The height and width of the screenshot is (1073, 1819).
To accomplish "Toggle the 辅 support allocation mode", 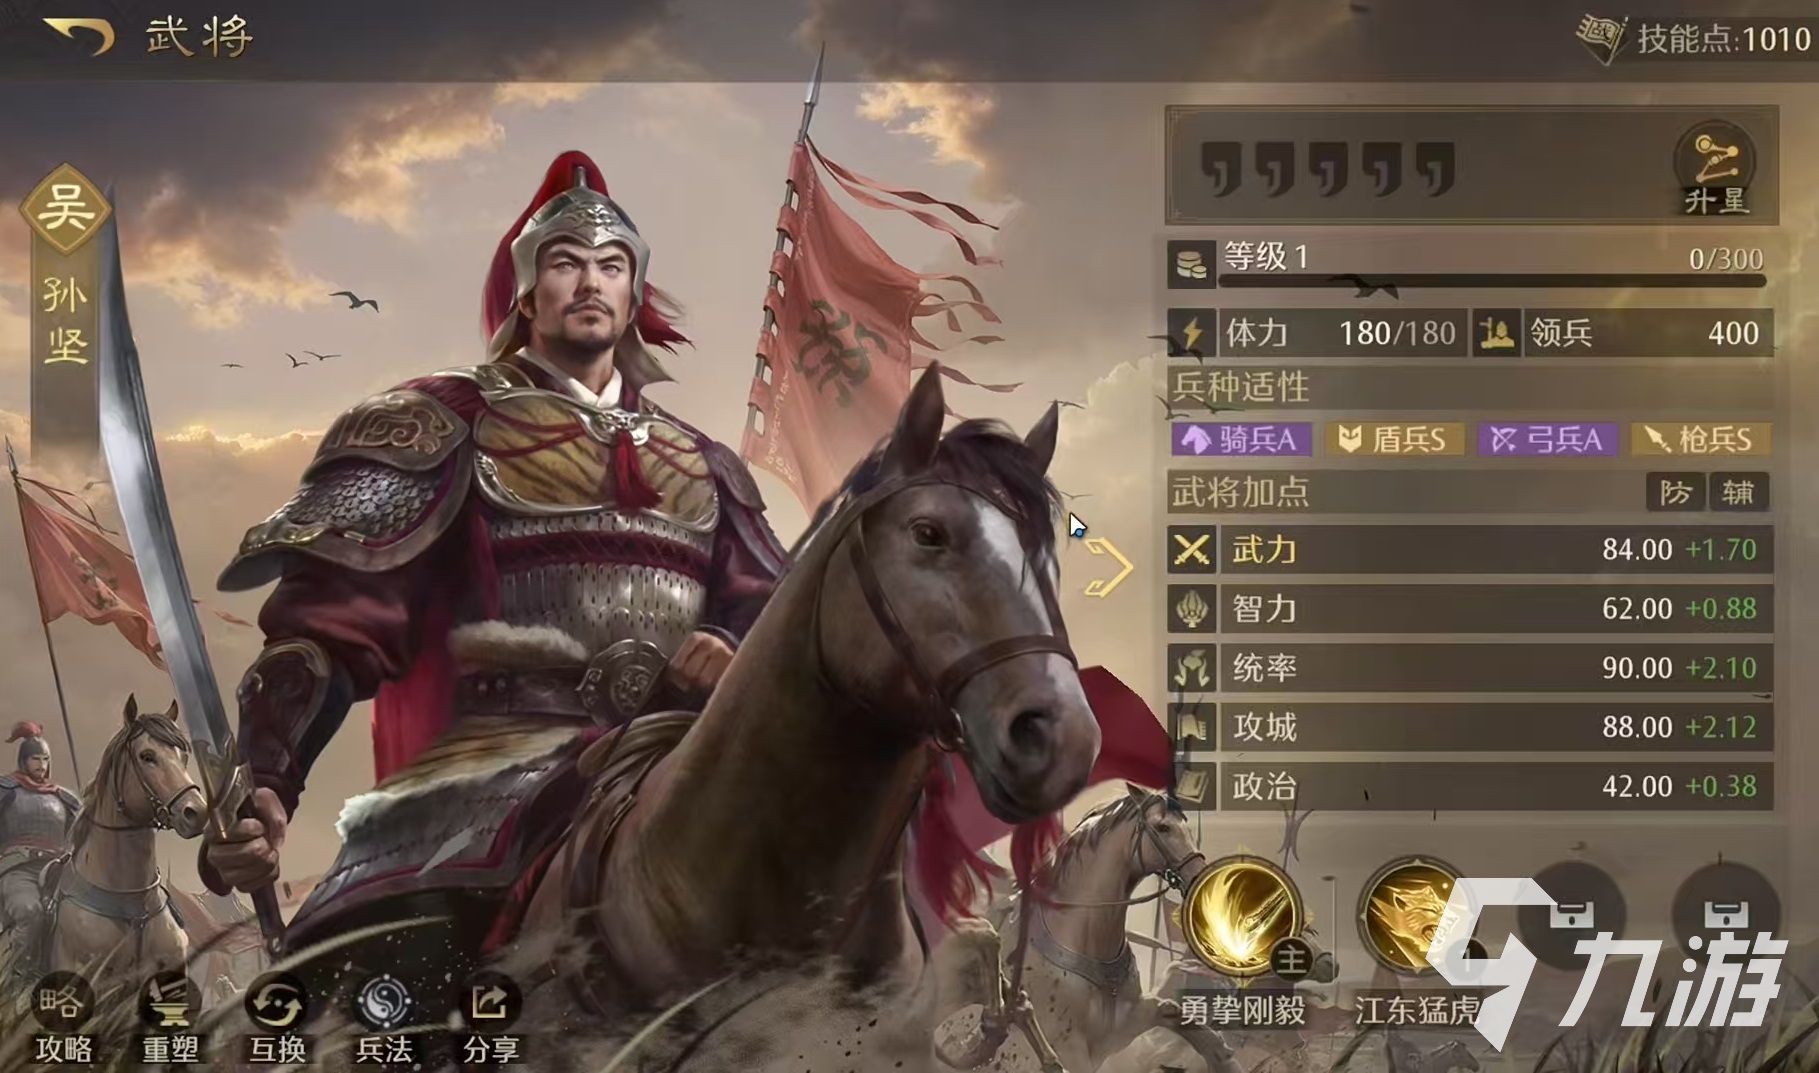I will pos(1738,492).
